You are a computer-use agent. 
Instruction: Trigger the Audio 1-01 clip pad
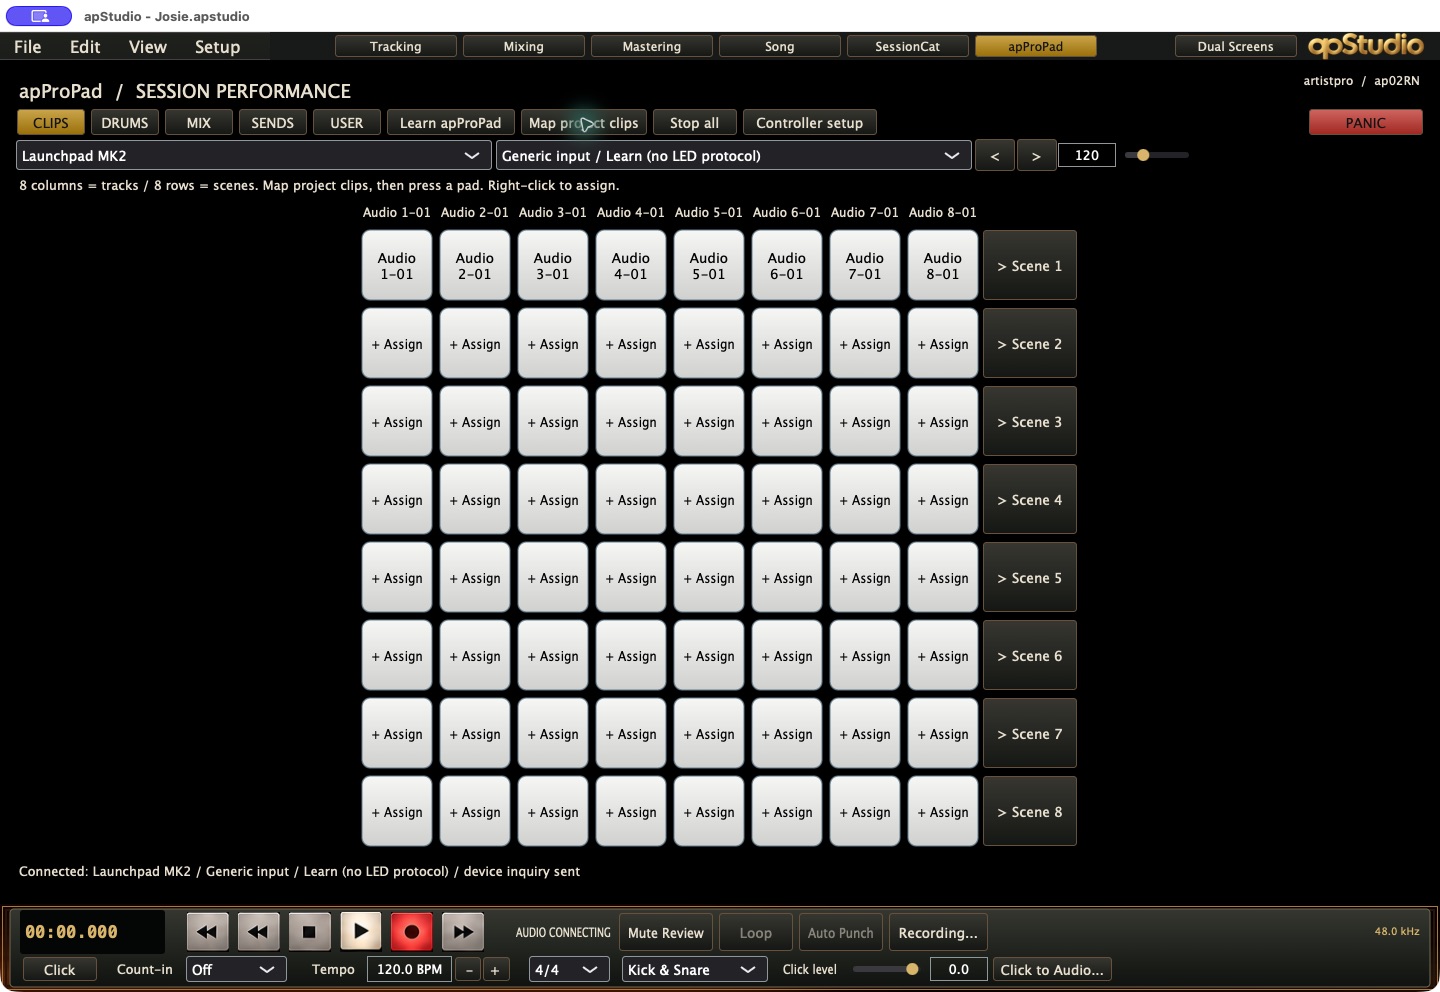pos(397,265)
